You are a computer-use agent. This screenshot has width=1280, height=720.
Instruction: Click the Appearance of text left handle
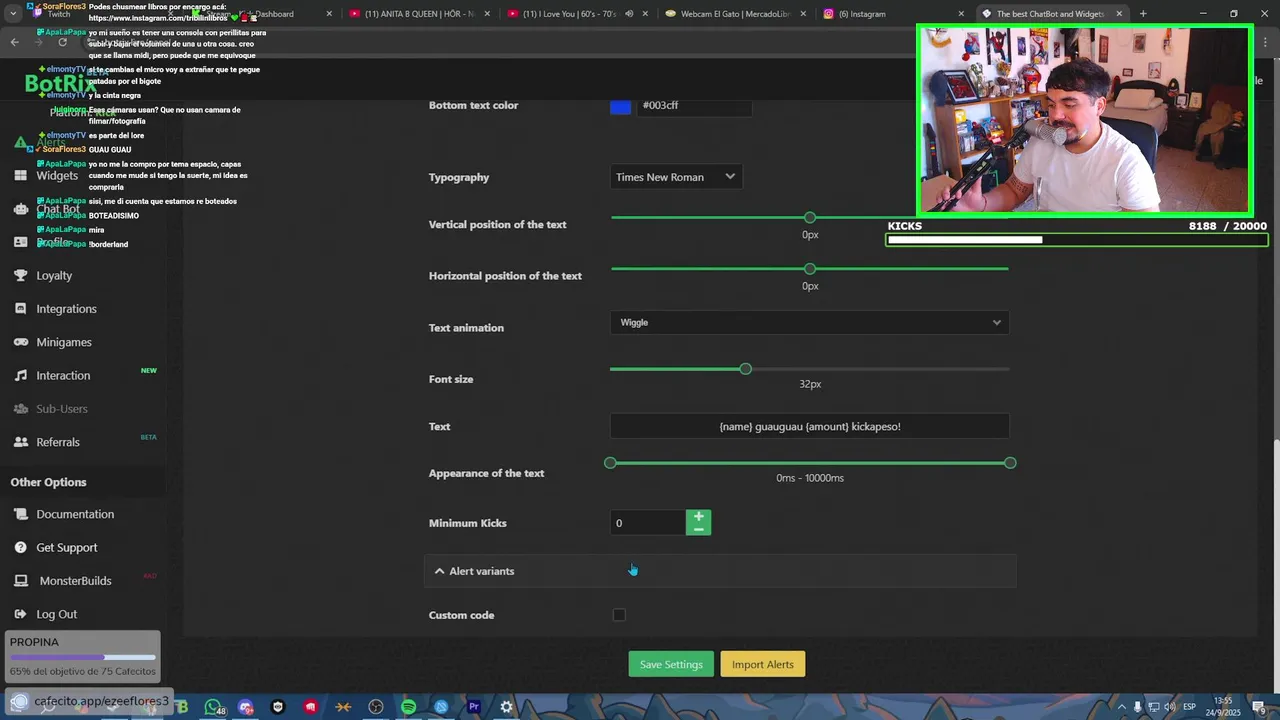[x=610, y=463]
